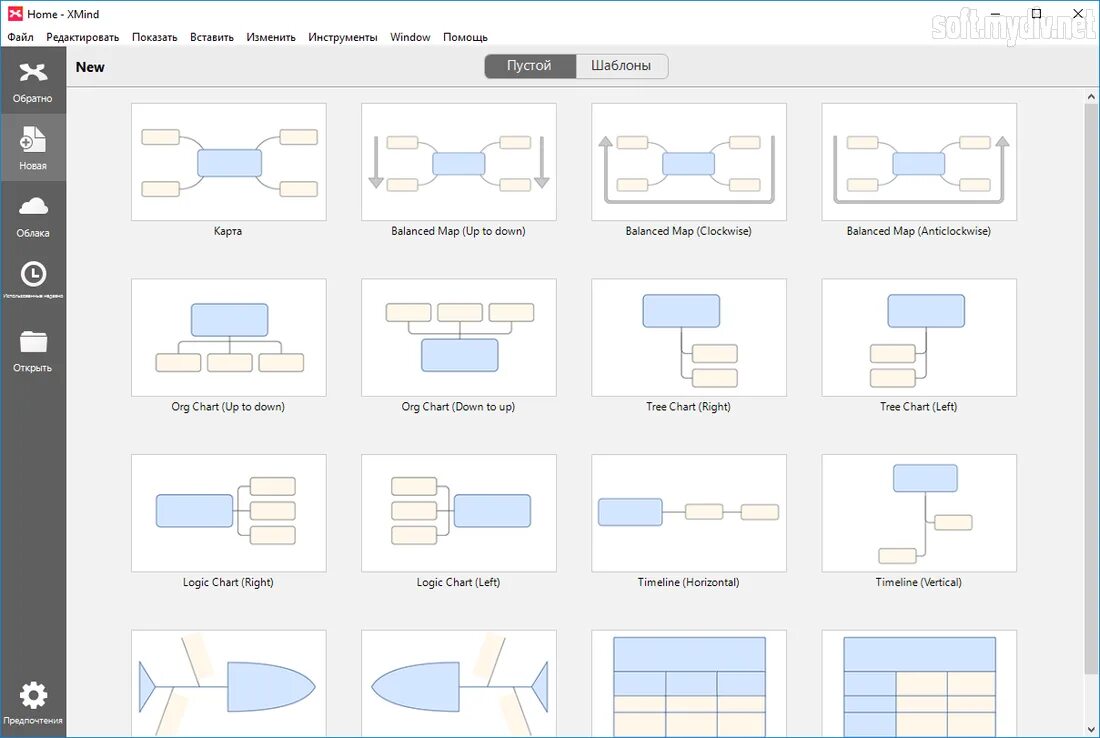Open the Window menu
This screenshot has height=738, width=1100.
(x=410, y=37)
